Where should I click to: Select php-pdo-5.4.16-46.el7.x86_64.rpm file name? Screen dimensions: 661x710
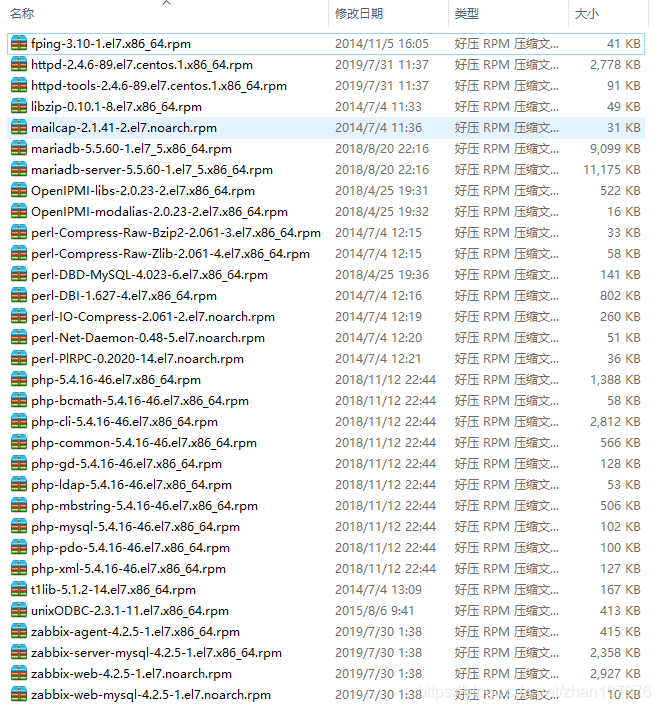[130, 547]
